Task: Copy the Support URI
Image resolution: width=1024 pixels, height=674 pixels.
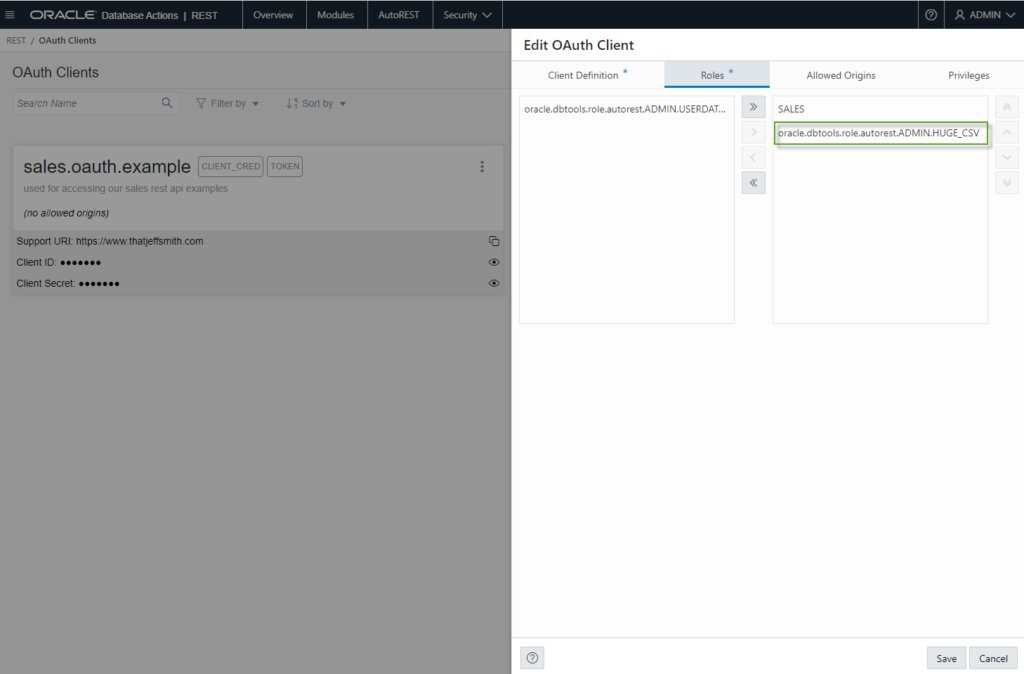Action: point(494,241)
